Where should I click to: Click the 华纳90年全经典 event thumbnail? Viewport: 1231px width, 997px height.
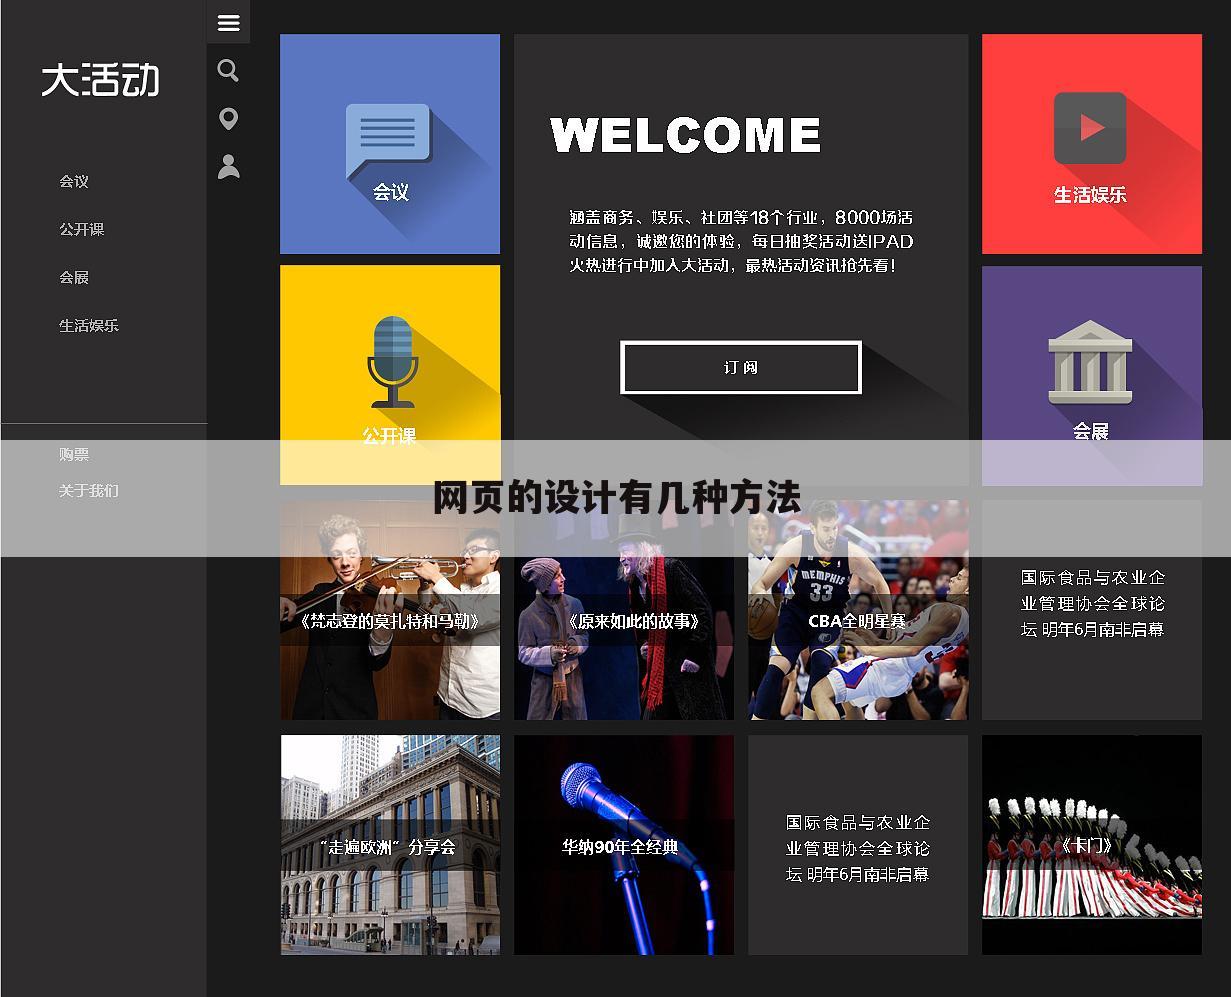coord(623,845)
